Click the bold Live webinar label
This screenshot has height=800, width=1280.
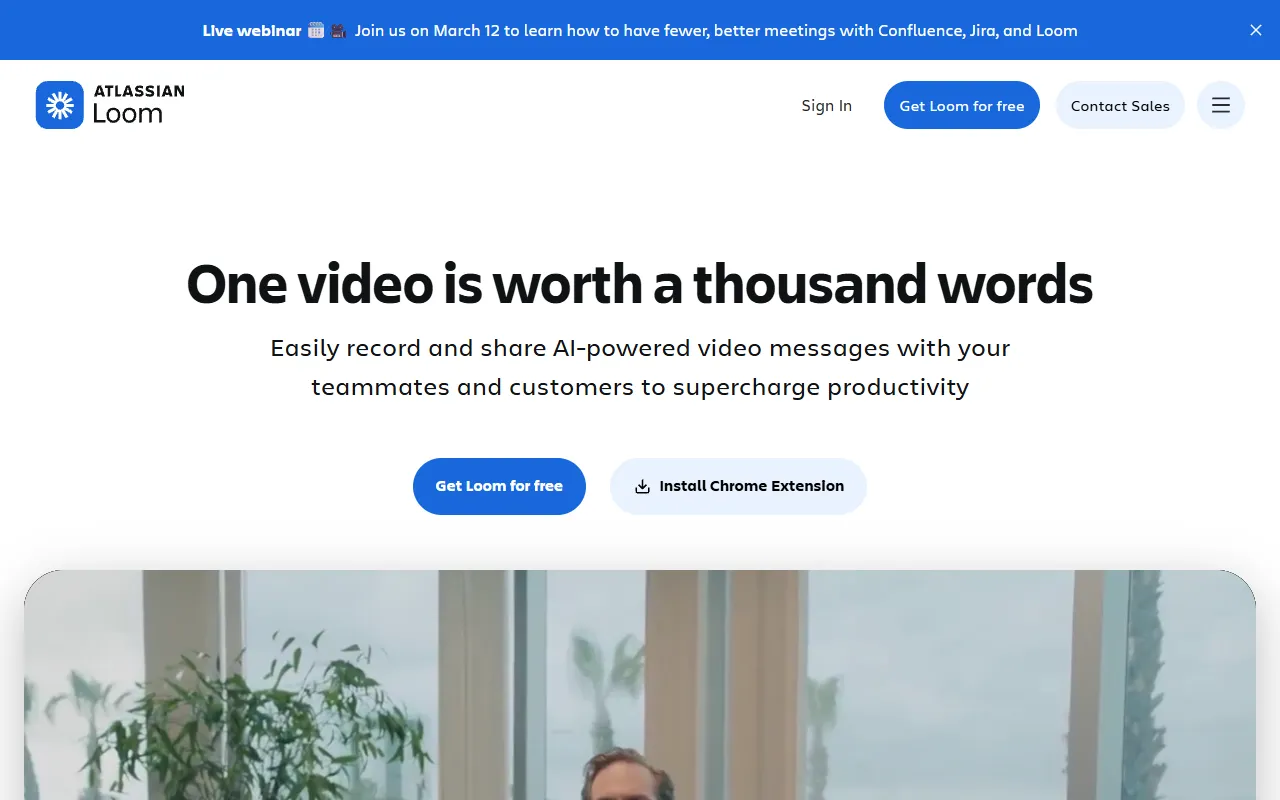(252, 30)
